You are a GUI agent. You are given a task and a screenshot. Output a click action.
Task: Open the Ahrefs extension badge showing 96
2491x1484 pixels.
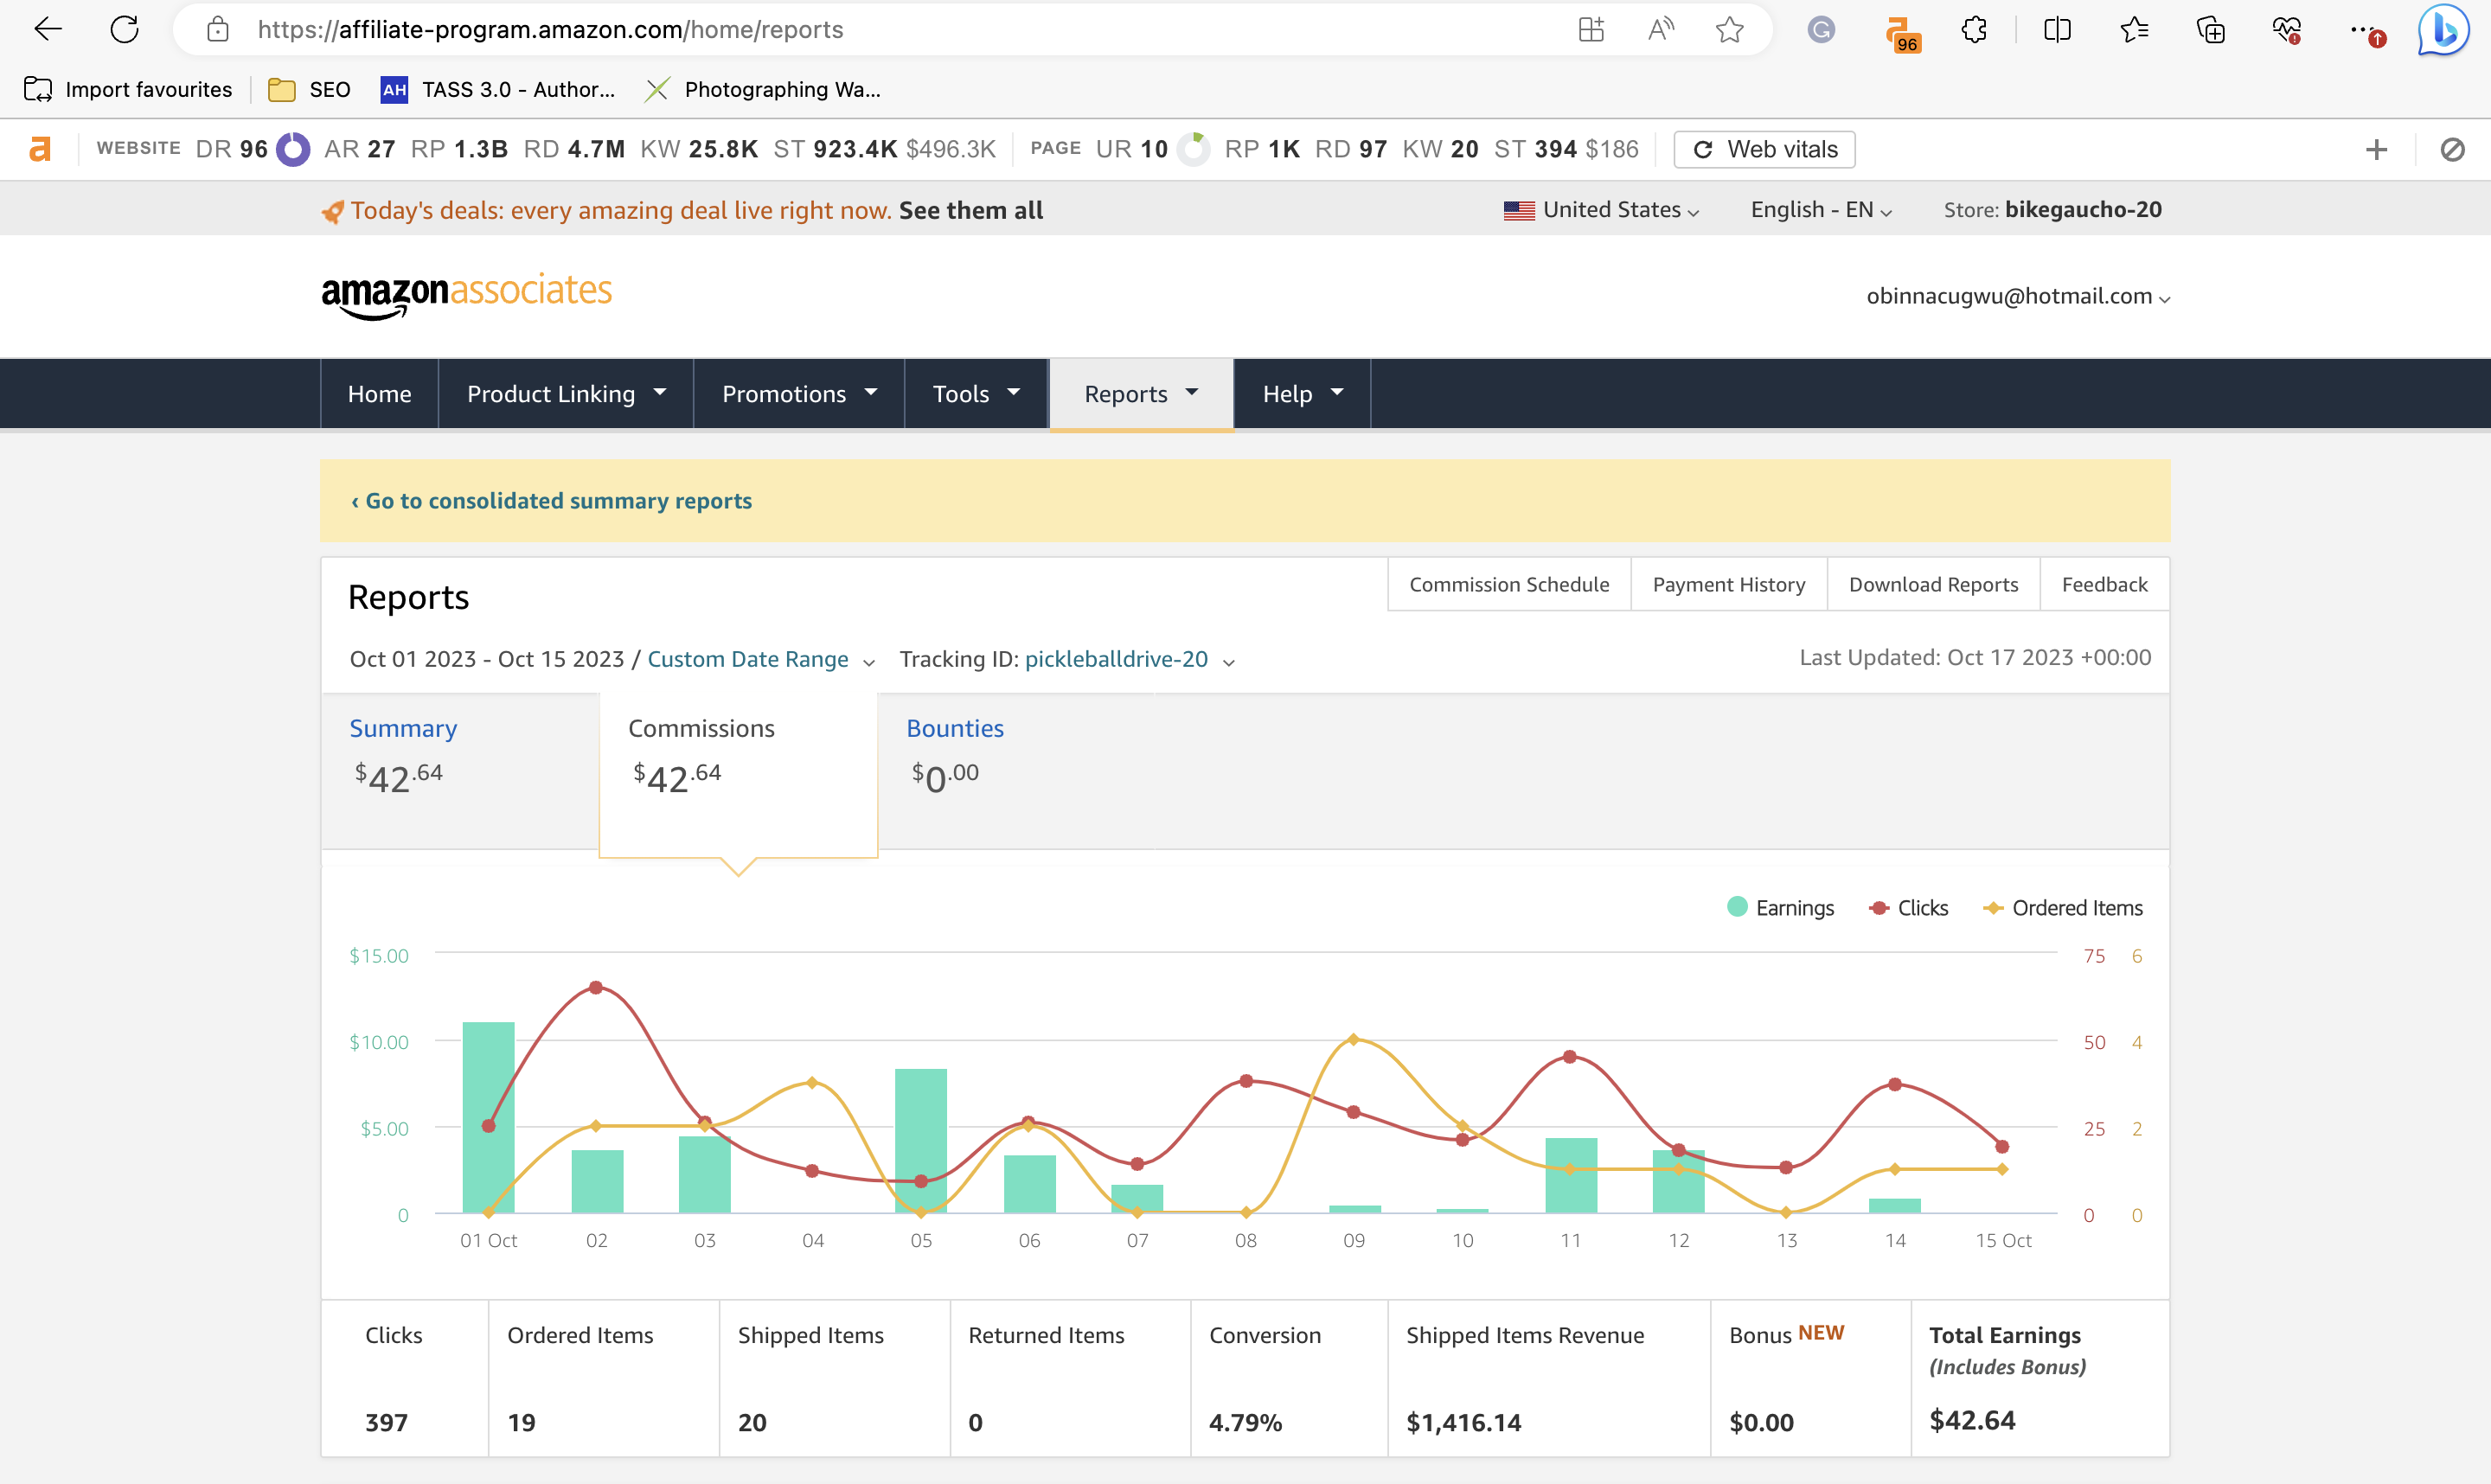coord(1901,32)
